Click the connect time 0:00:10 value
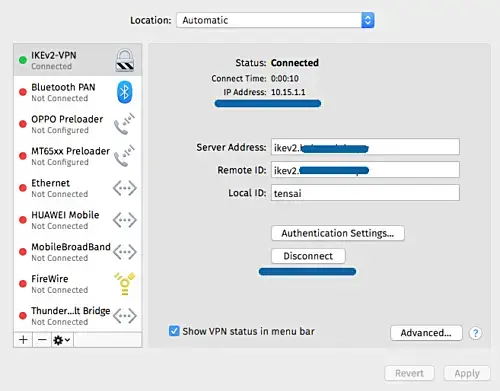Viewport: 500px width, 391px height. pos(285,79)
